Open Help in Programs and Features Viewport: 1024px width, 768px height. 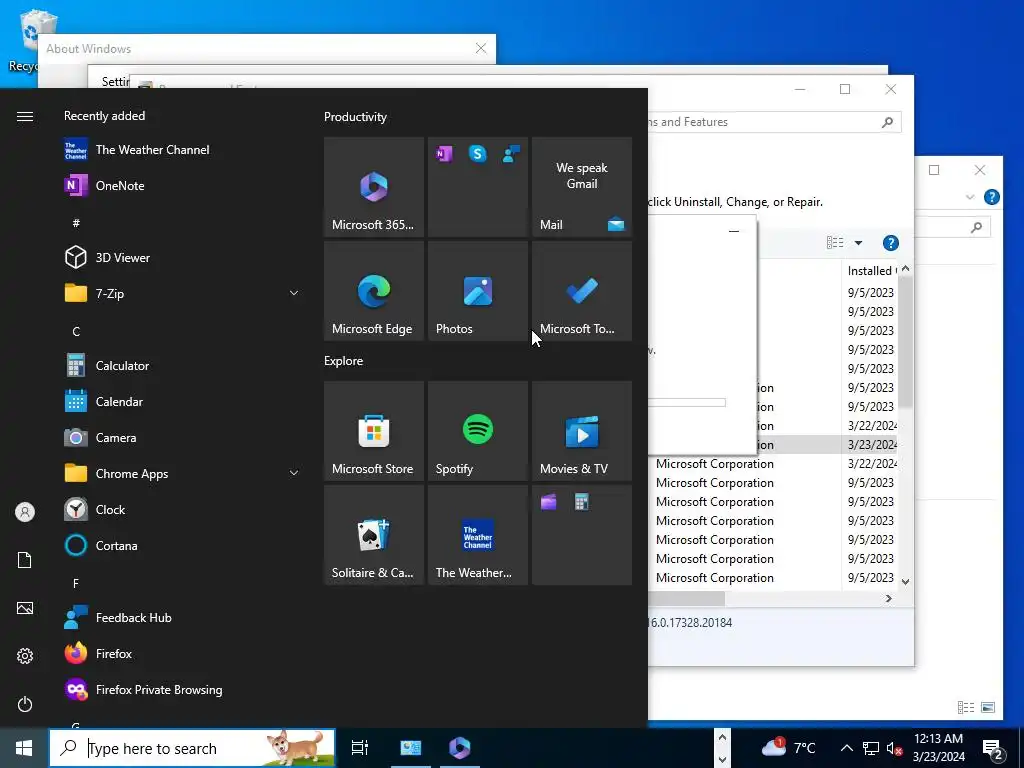[x=890, y=243]
